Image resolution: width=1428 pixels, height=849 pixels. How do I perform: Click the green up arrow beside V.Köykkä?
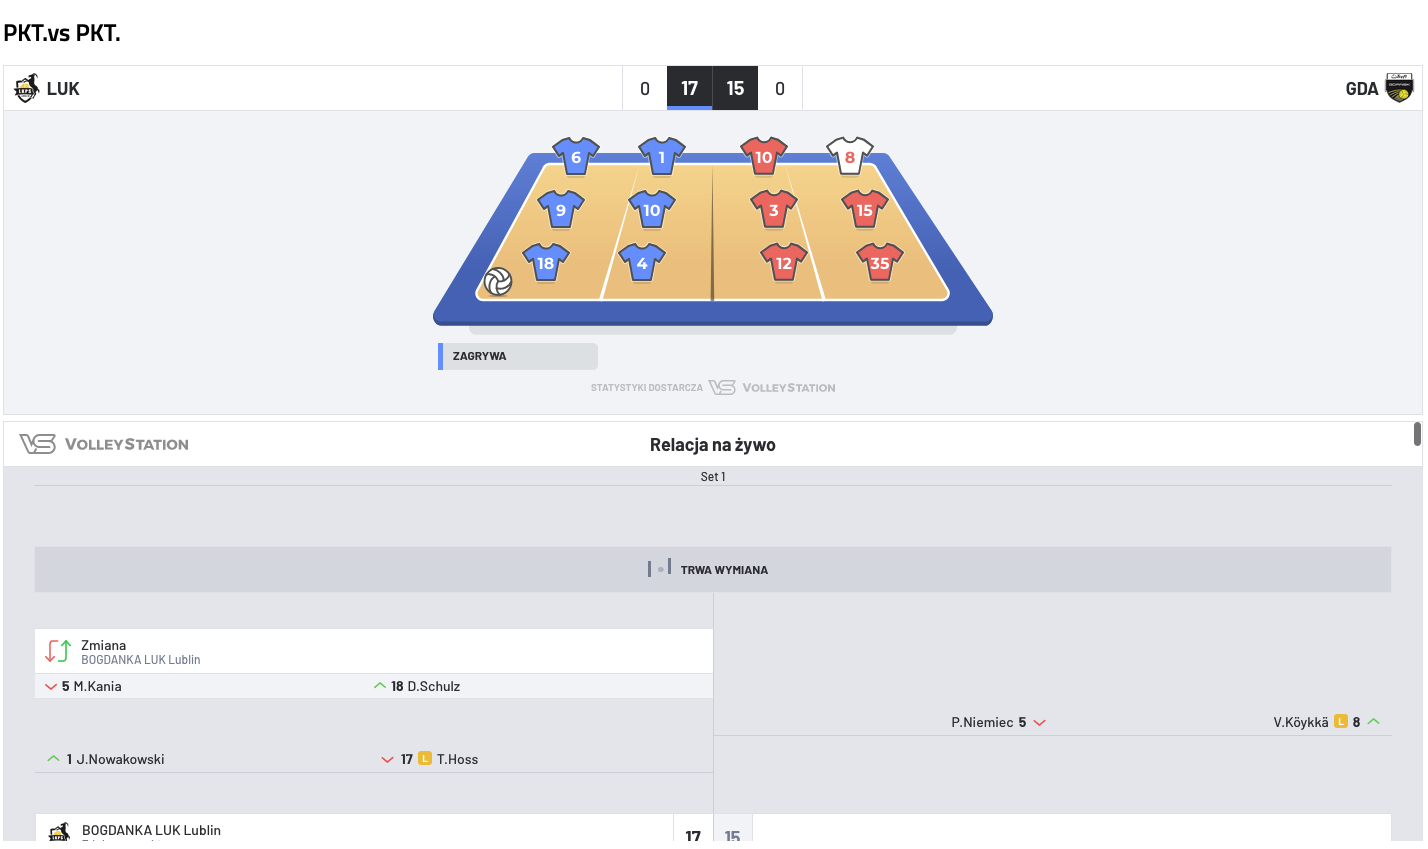coord(1374,722)
